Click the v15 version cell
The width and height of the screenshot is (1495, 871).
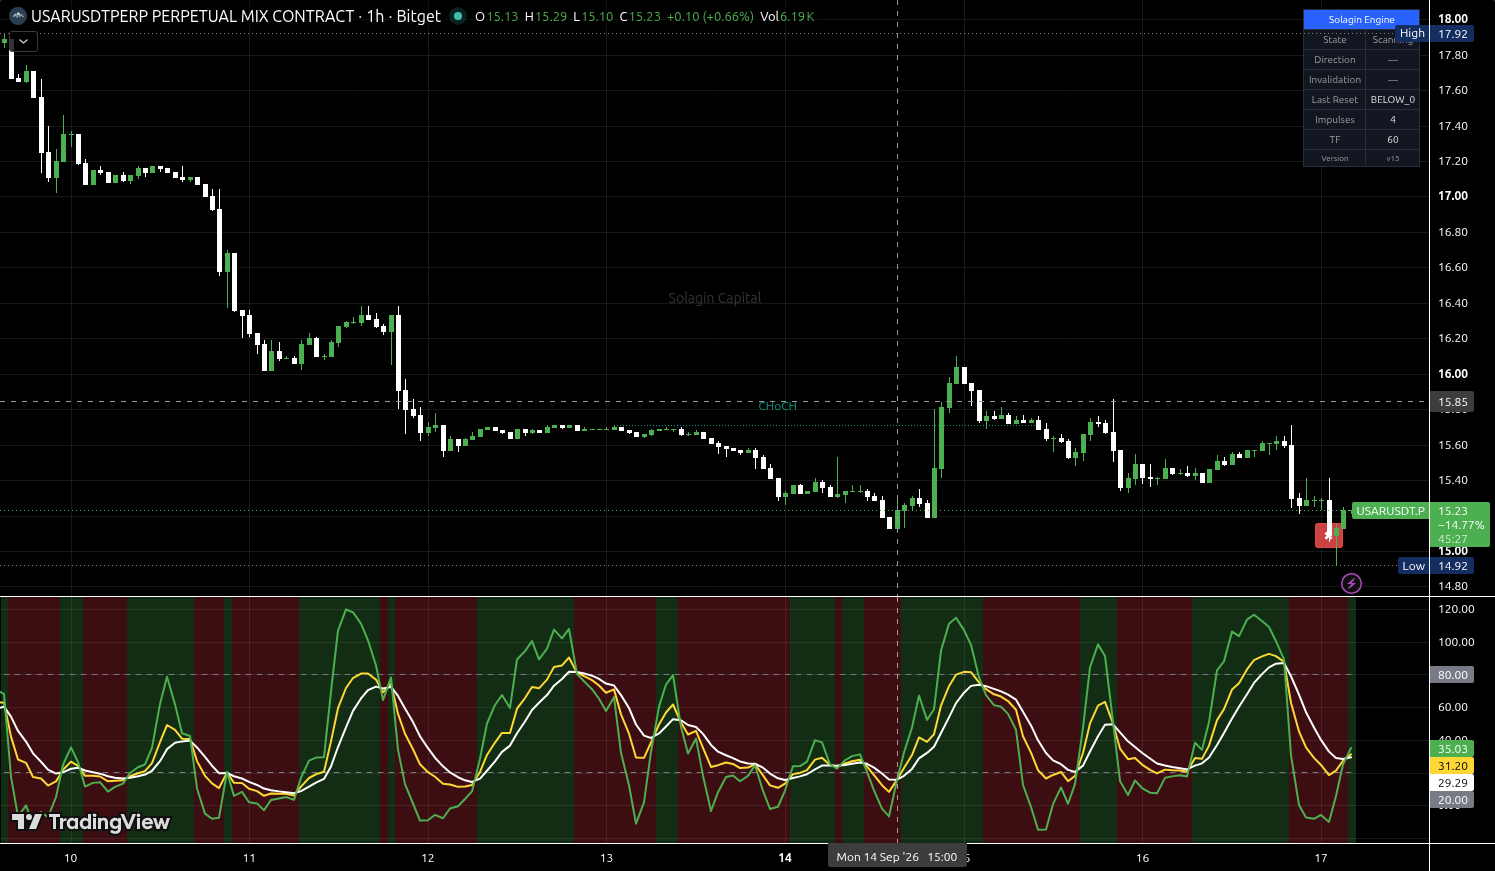pos(1392,159)
